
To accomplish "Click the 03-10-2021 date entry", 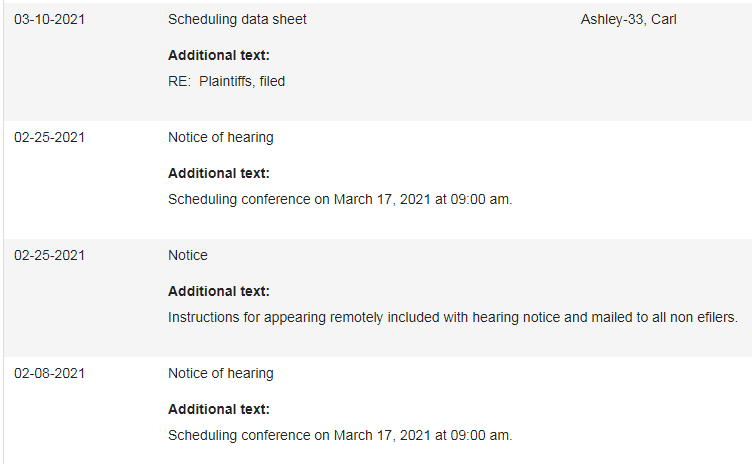I will [x=49, y=19].
